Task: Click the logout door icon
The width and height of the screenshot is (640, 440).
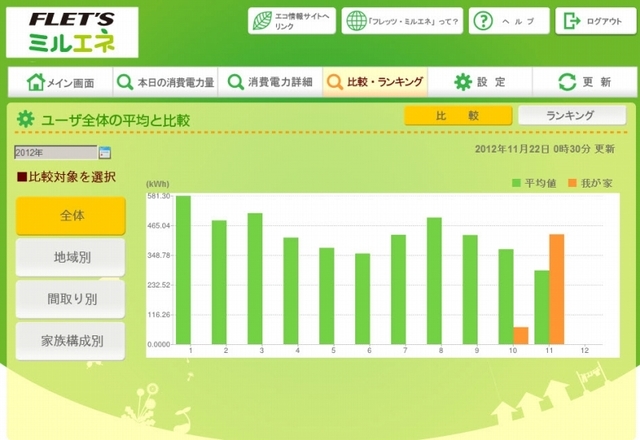Action: 571,21
